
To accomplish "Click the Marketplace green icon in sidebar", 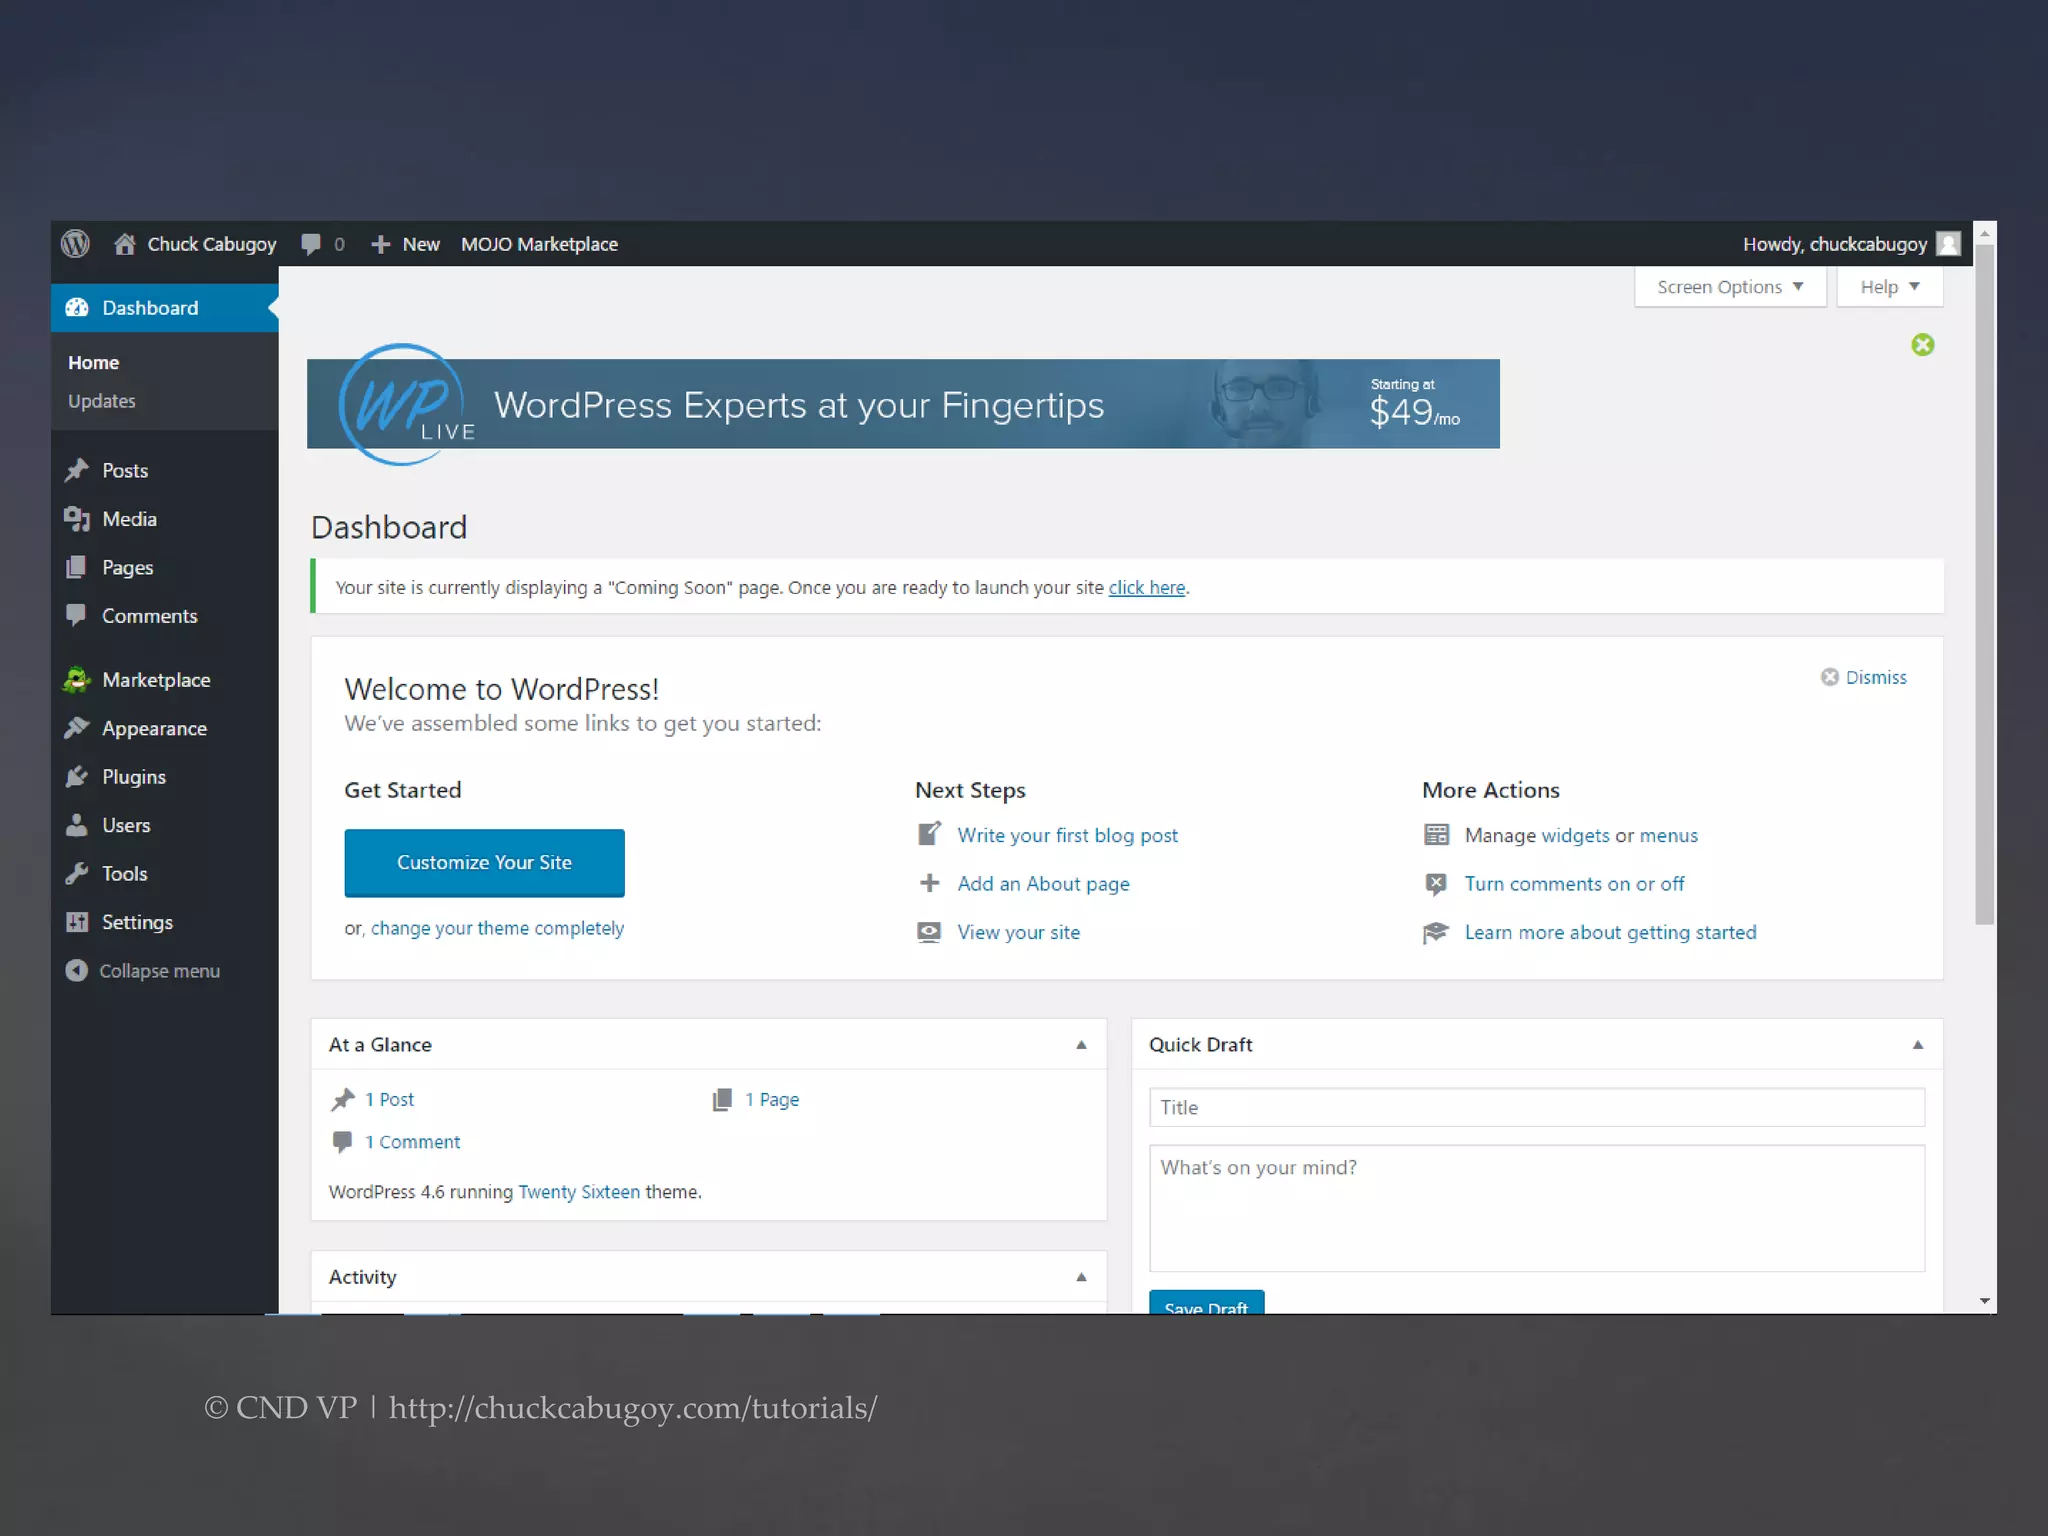I will [x=77, y=680].
